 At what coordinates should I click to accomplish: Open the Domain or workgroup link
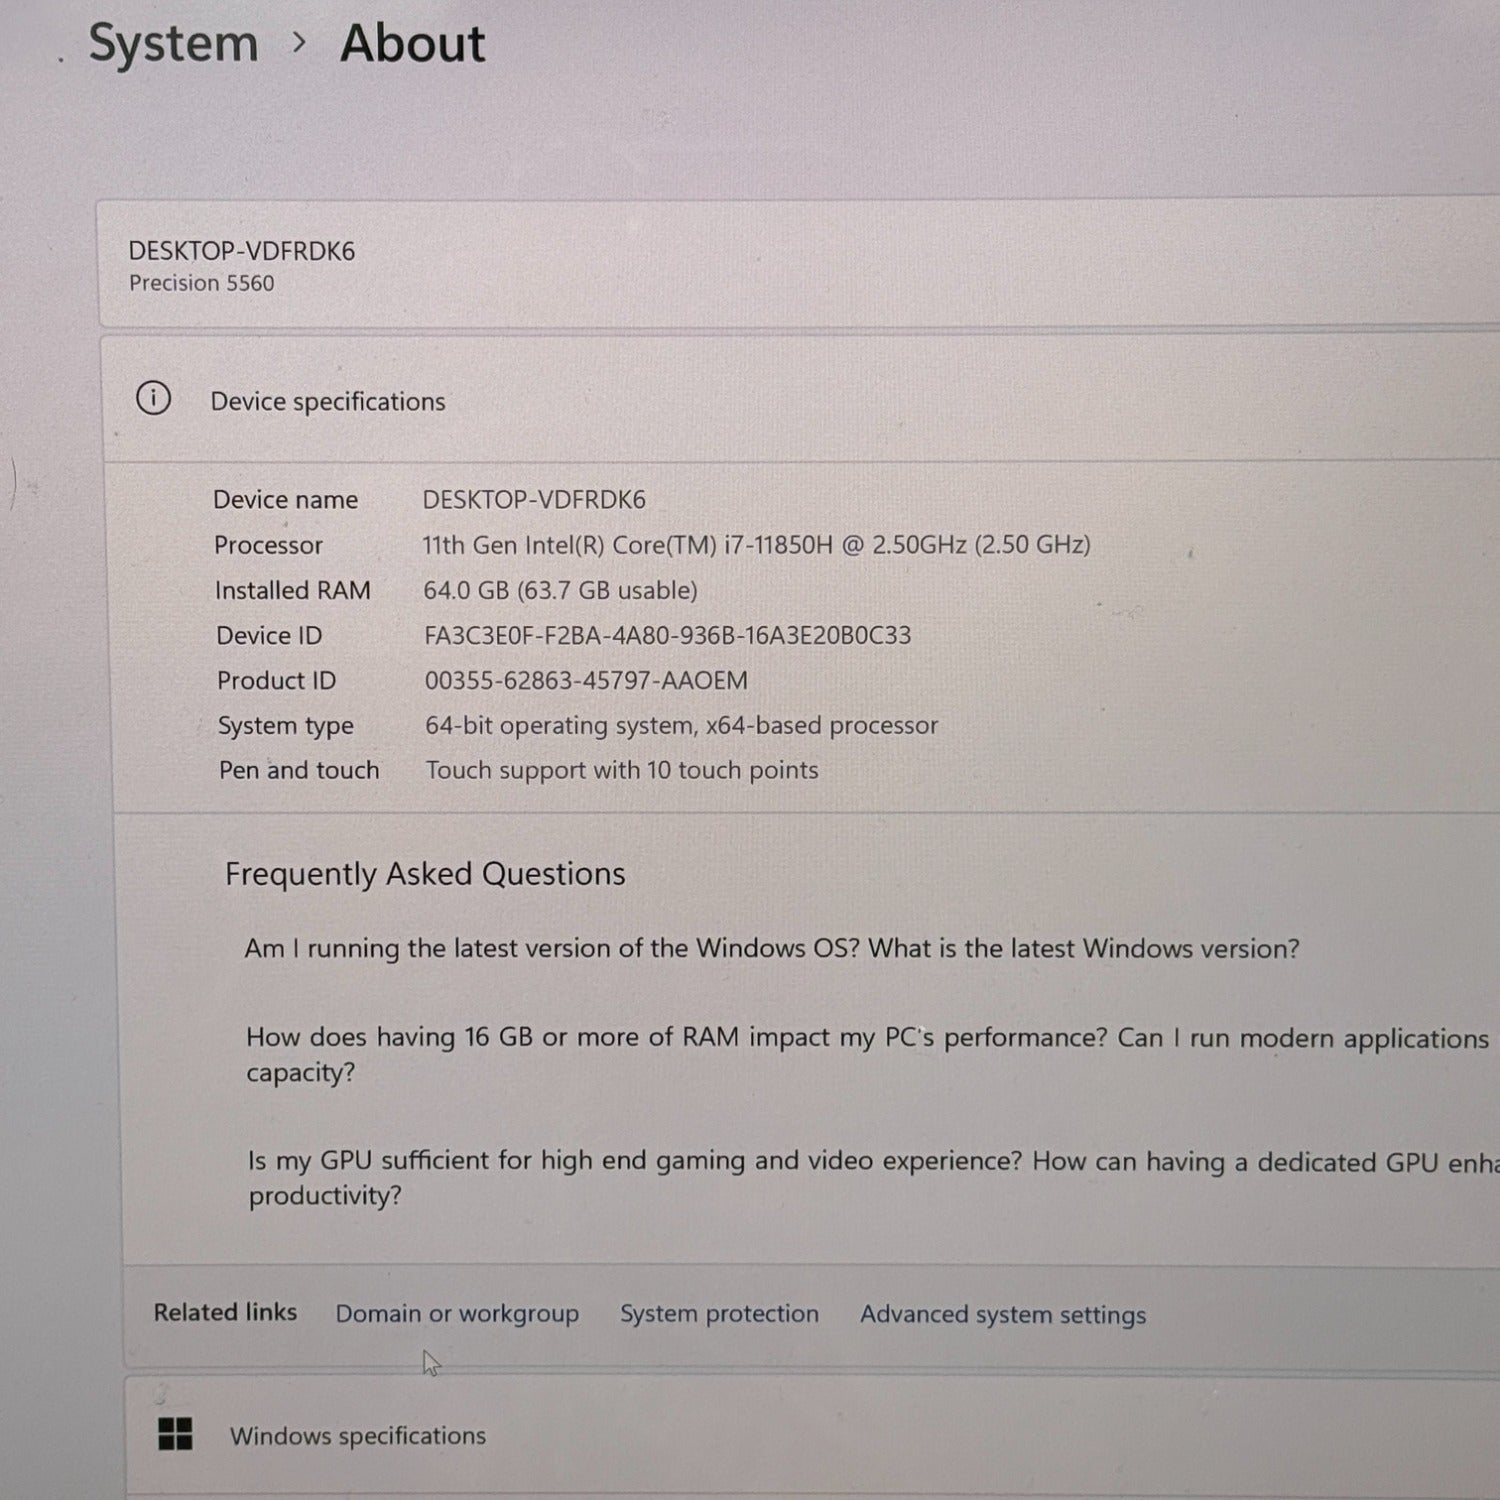(x=457, y=1313)
